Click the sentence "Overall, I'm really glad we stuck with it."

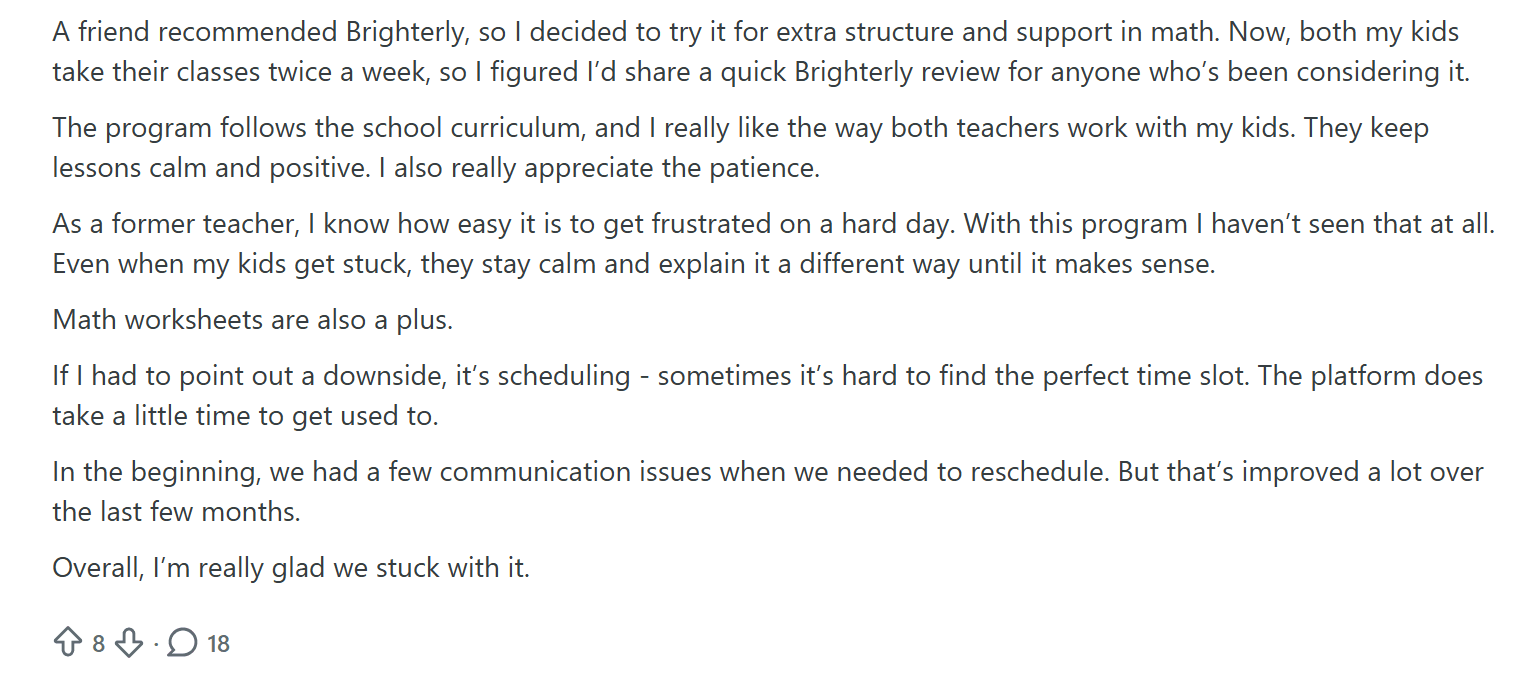click(x=291, y=568)
